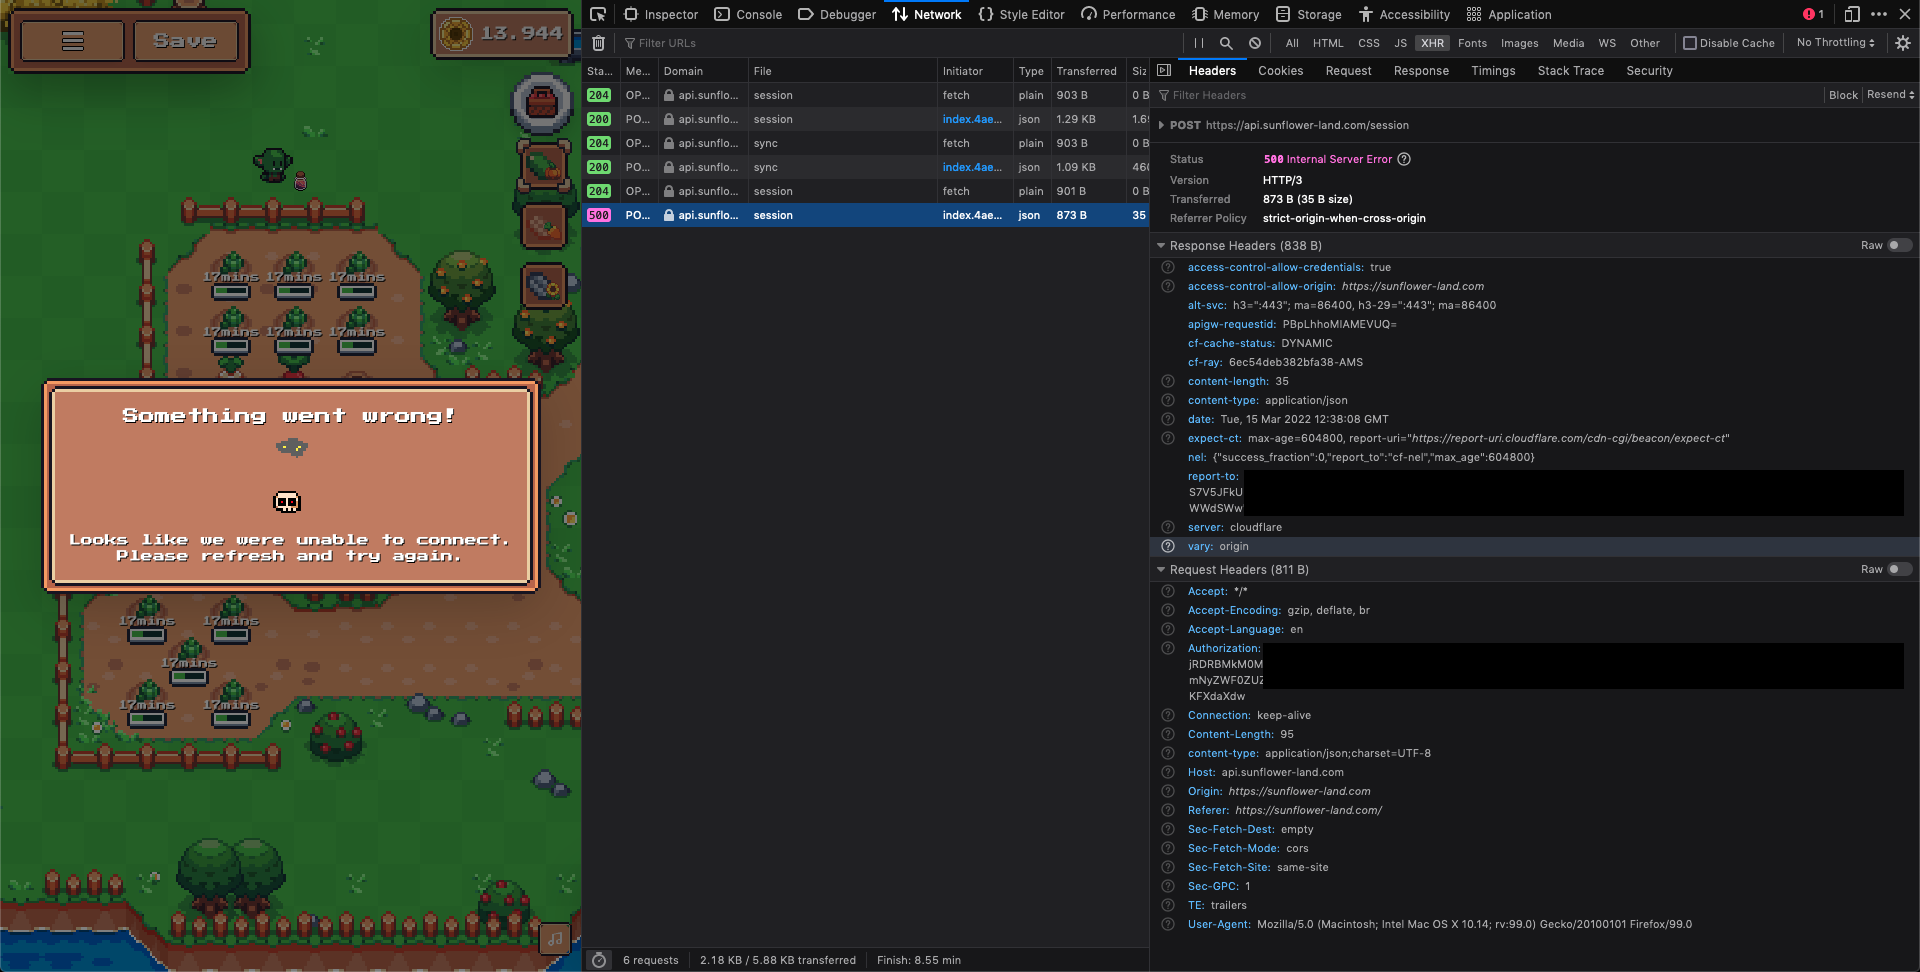Select the tool item slot with pickaxe
The width and height of the screenshot is (1920, 972).
click(543, 287)
